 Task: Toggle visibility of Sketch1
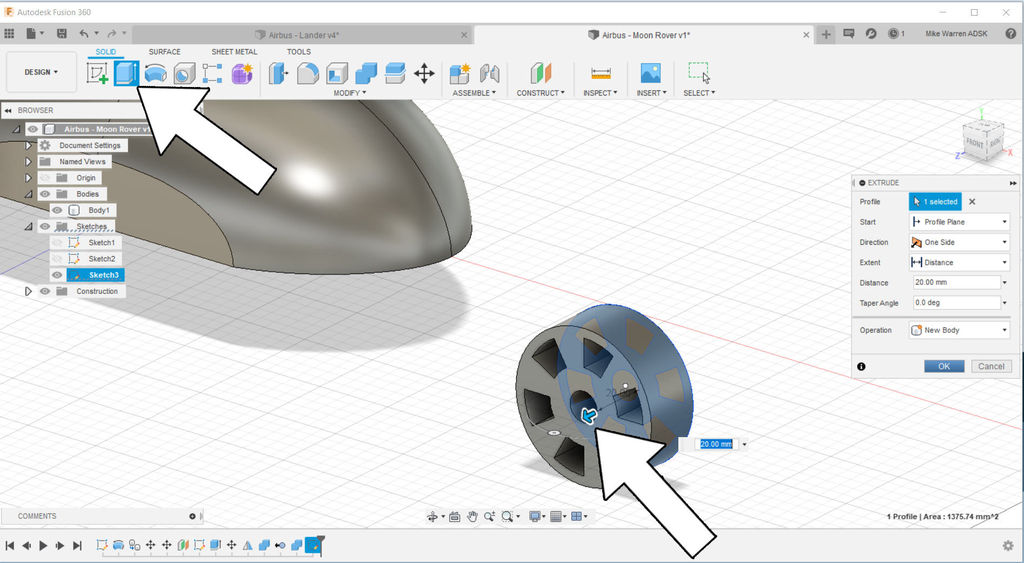[x=57, y=242]
